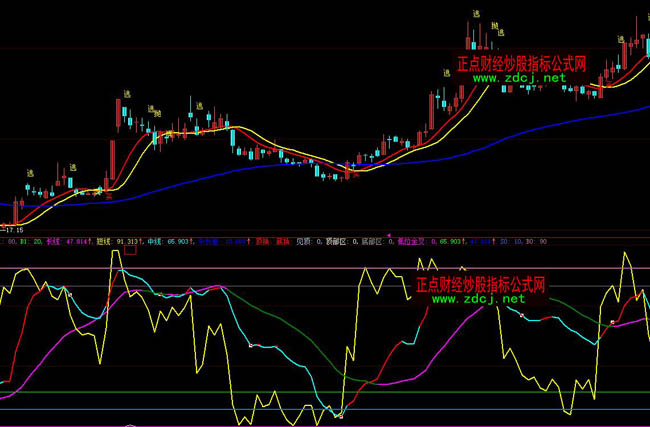Click the small red square marker atop the indicator pane
Screen dimensions: 650x427
tap(129, 248)
